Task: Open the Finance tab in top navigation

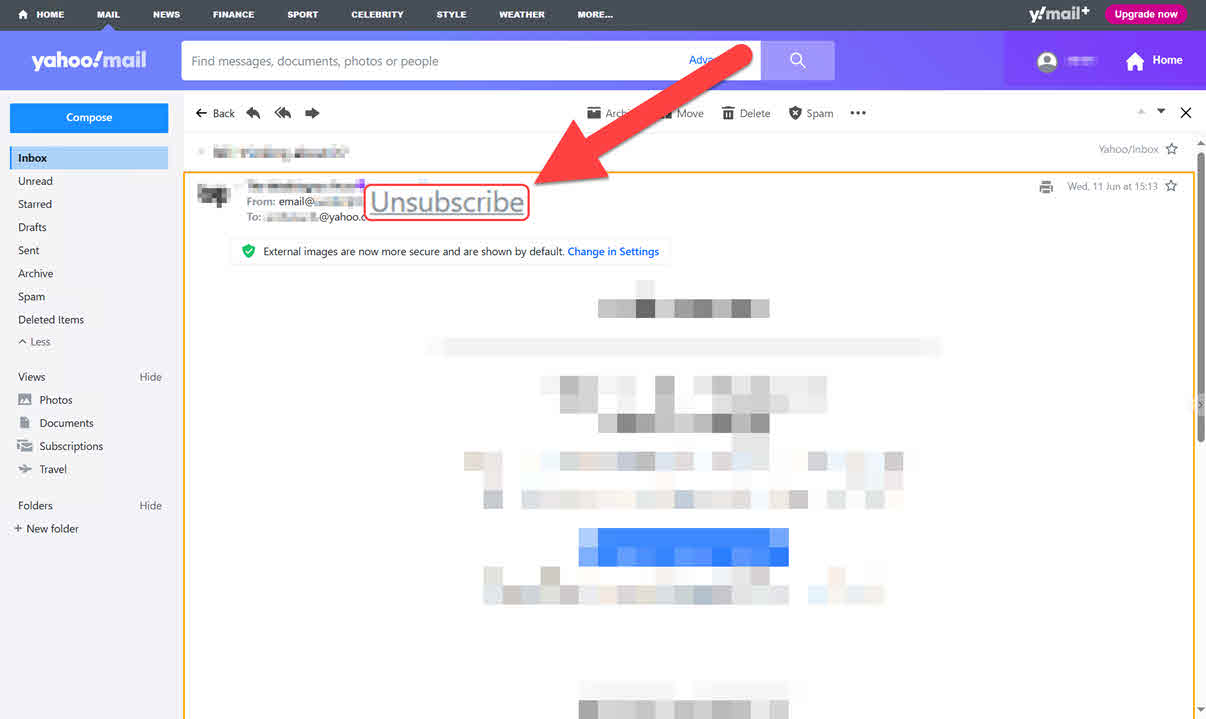Action: coord(233,15)
